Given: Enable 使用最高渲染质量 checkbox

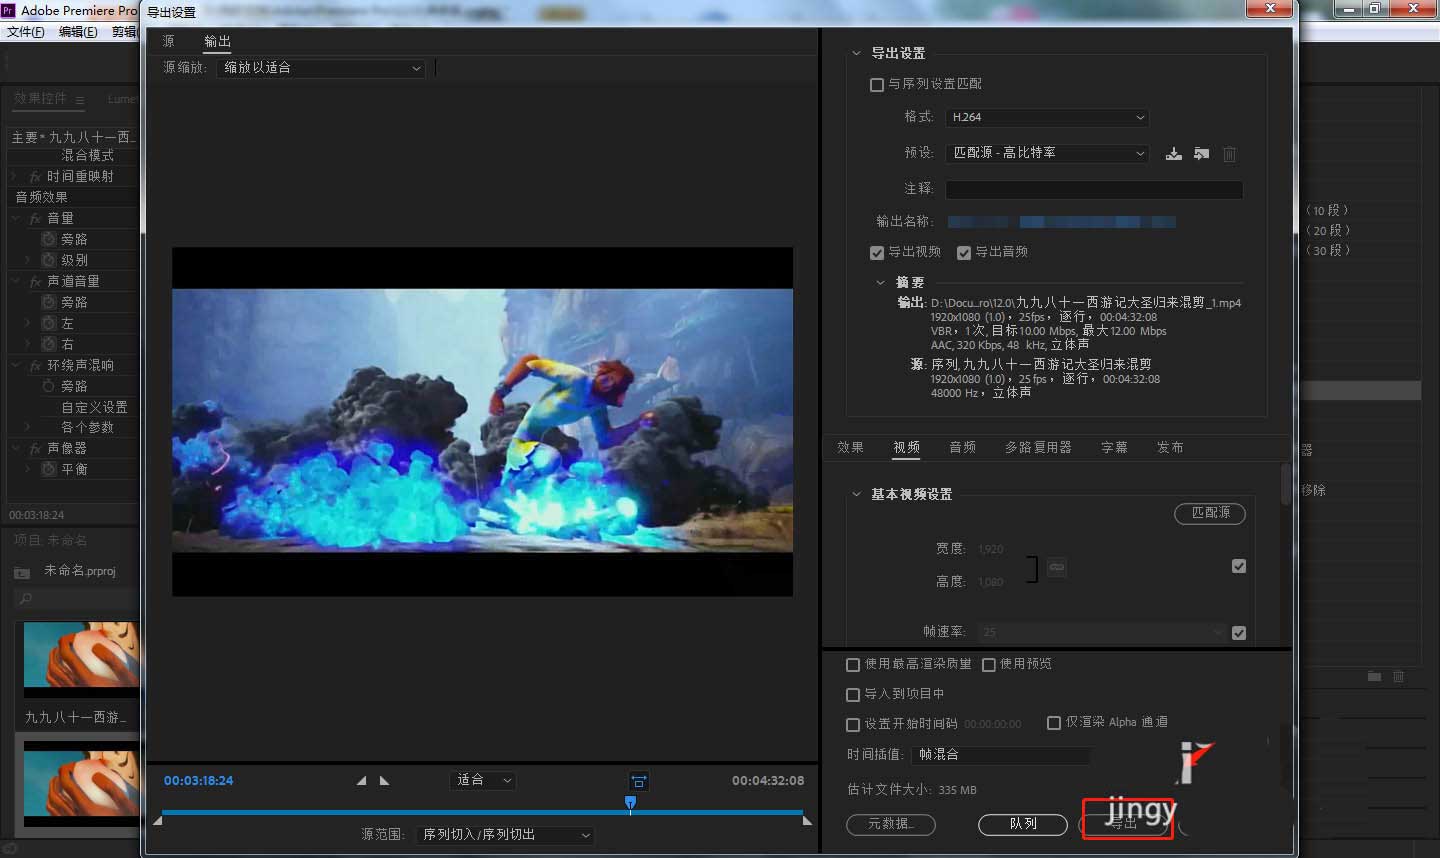Looking at the screenshot, I should coord(853,665).
